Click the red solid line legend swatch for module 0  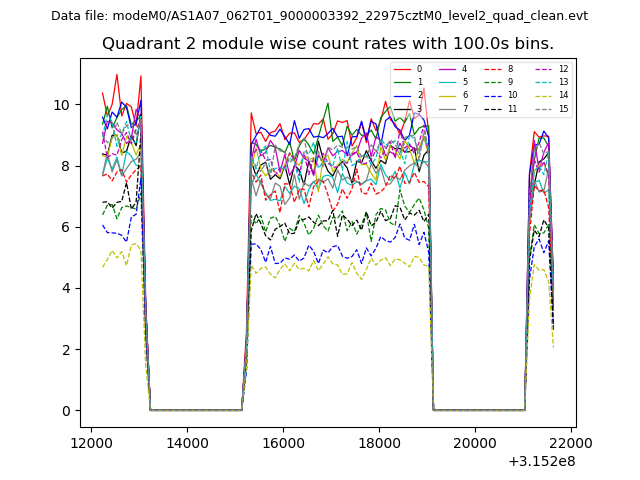click(x=400, y=69)
